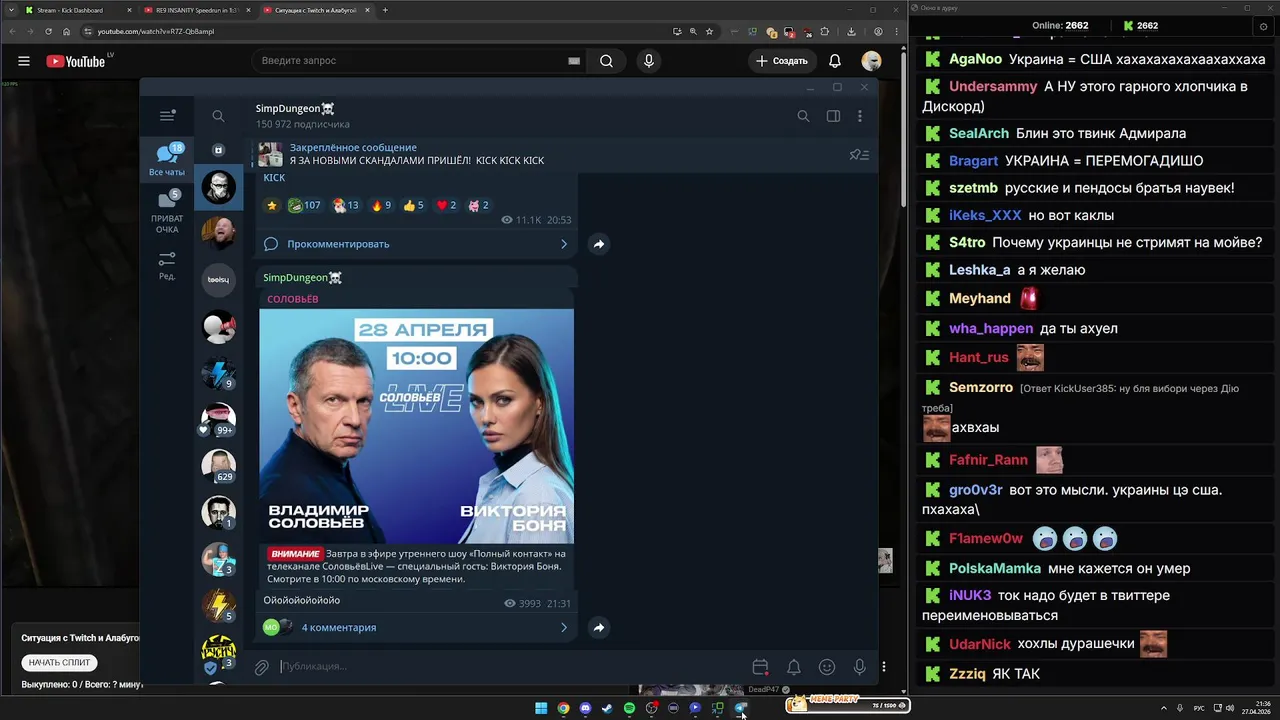1280x720 pixels.
Task: Toggle the reaction with count 107
Action: coord(304,205)
